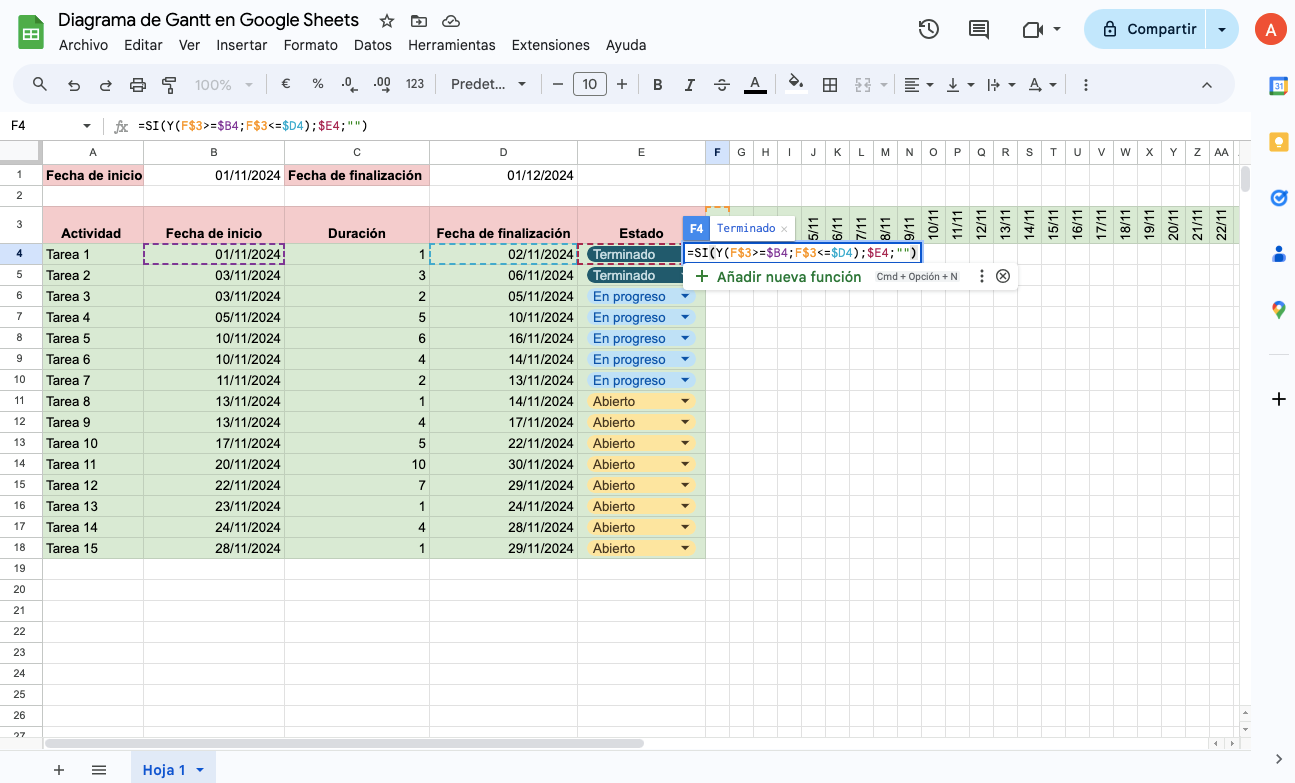Open the Extensiones menu
Viewport: 1295px width, 783px height.
pyautogui.click(x=550, y=45)
